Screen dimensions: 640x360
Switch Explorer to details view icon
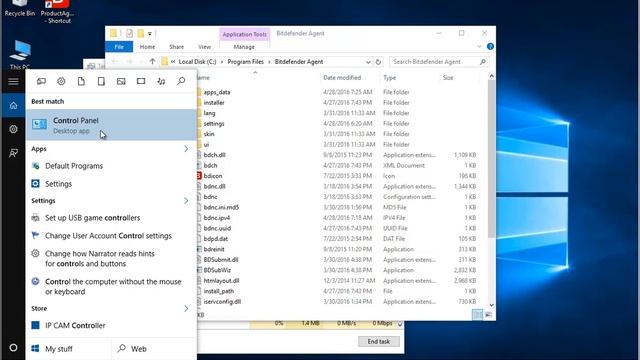pos(477,314)
